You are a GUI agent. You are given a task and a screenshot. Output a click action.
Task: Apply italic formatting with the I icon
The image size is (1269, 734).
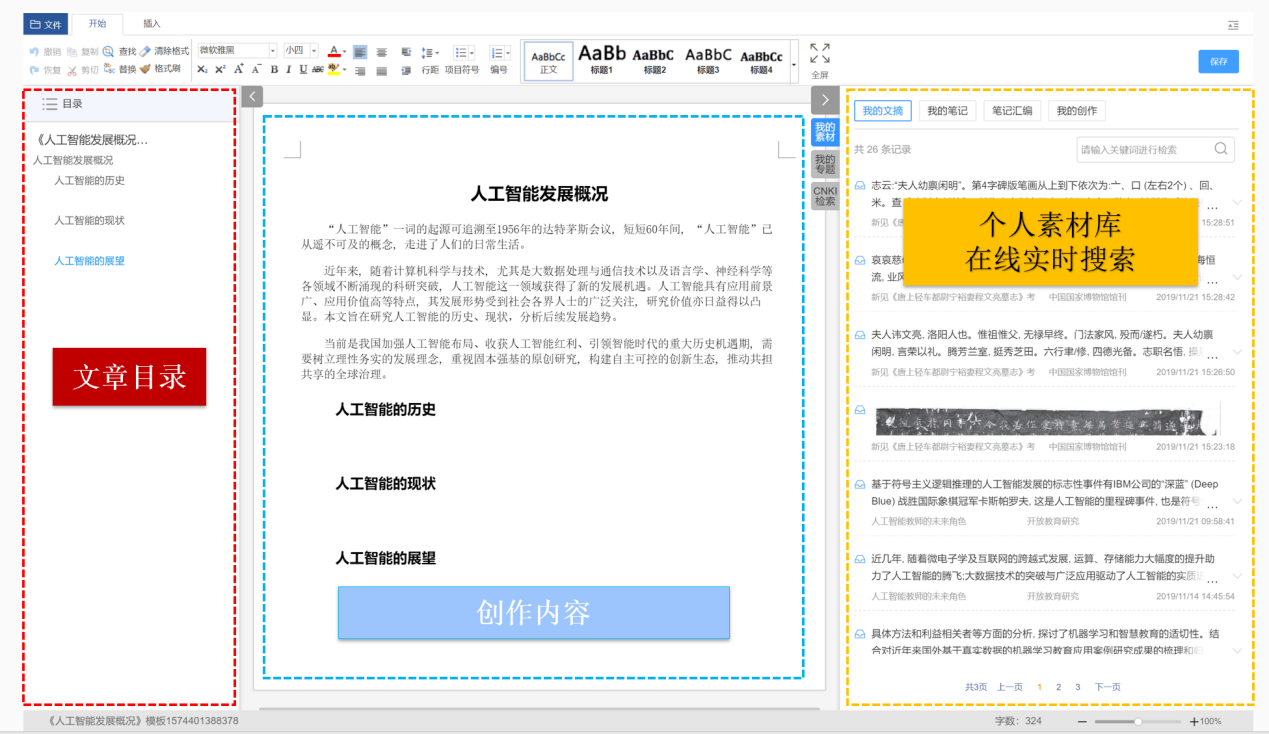click(288, 69)
